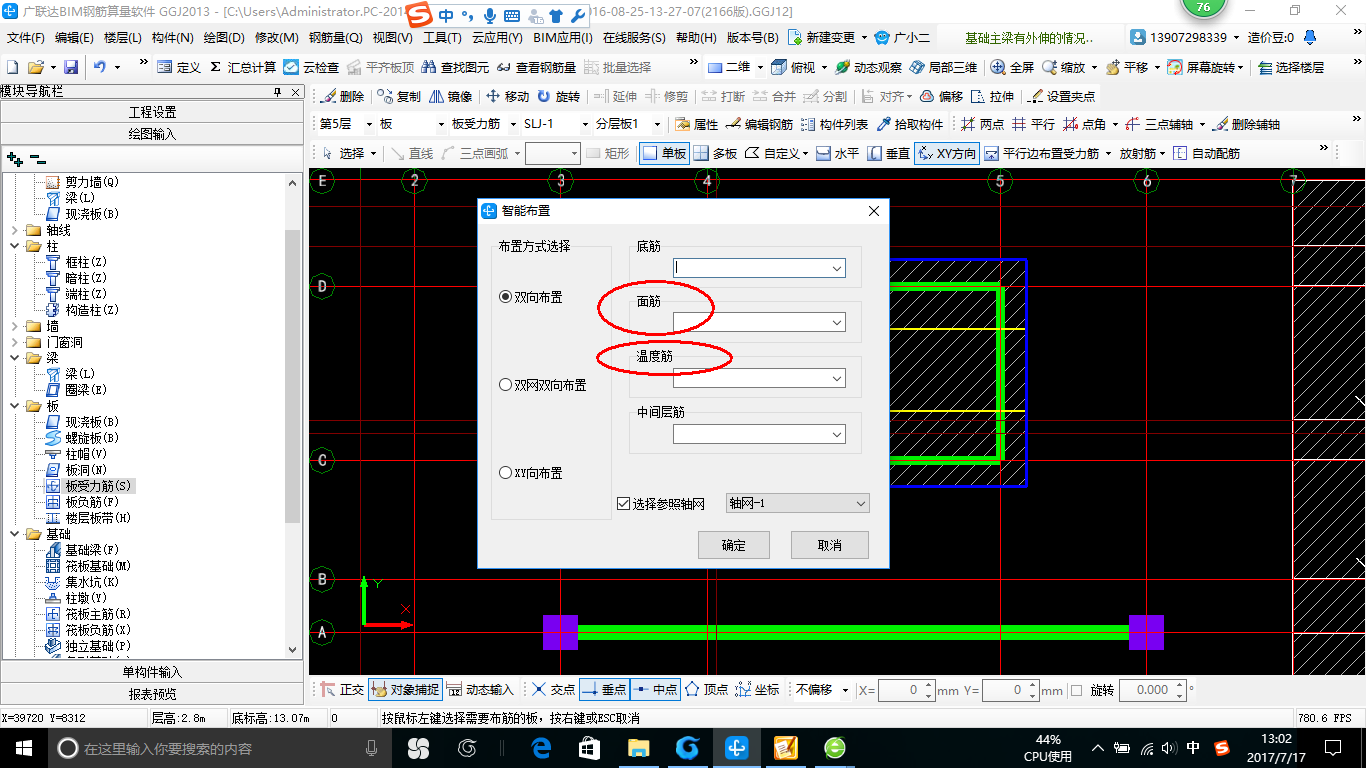Open 报表预览 panel
This screenshot has height=768, width=1366.
152,694
